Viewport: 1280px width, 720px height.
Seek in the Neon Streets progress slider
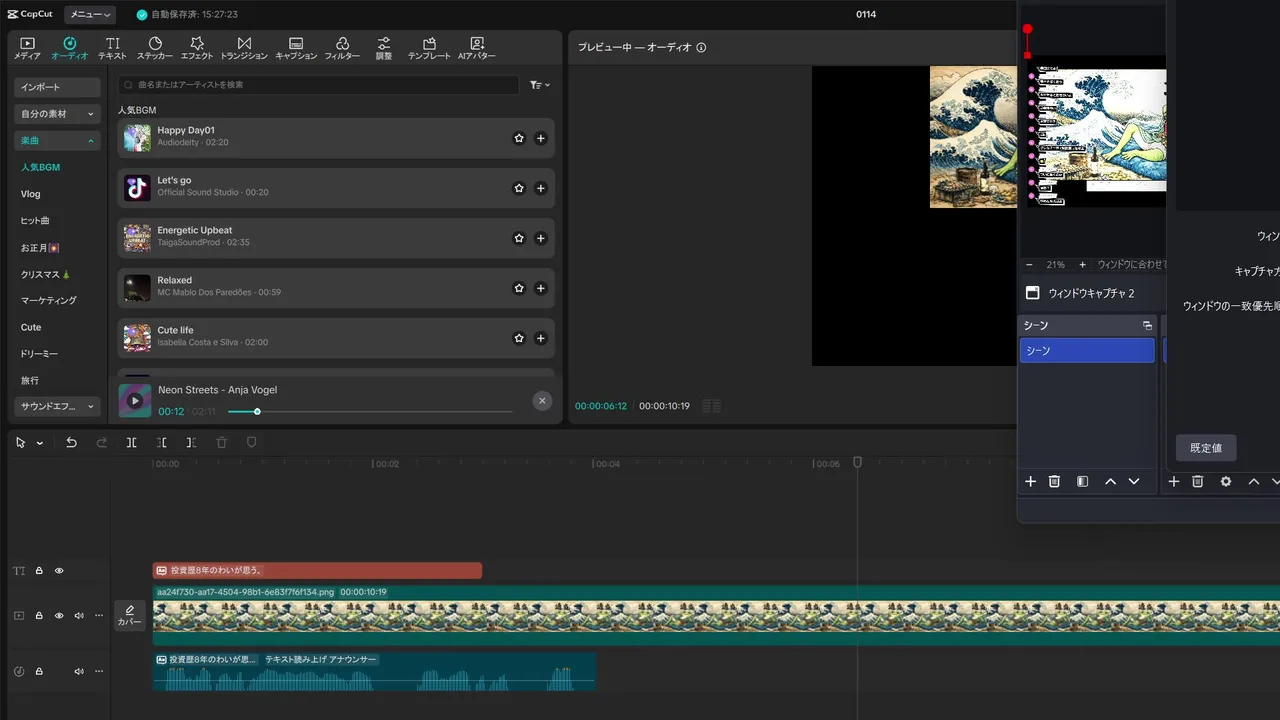pos(370,411)
